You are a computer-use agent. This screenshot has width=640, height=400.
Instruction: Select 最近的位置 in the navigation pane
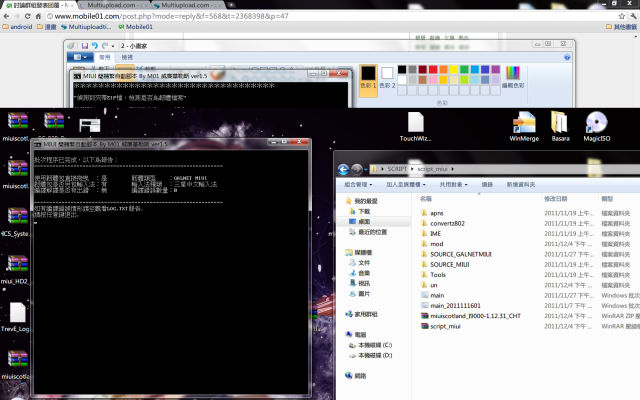(x=368, y=232)
